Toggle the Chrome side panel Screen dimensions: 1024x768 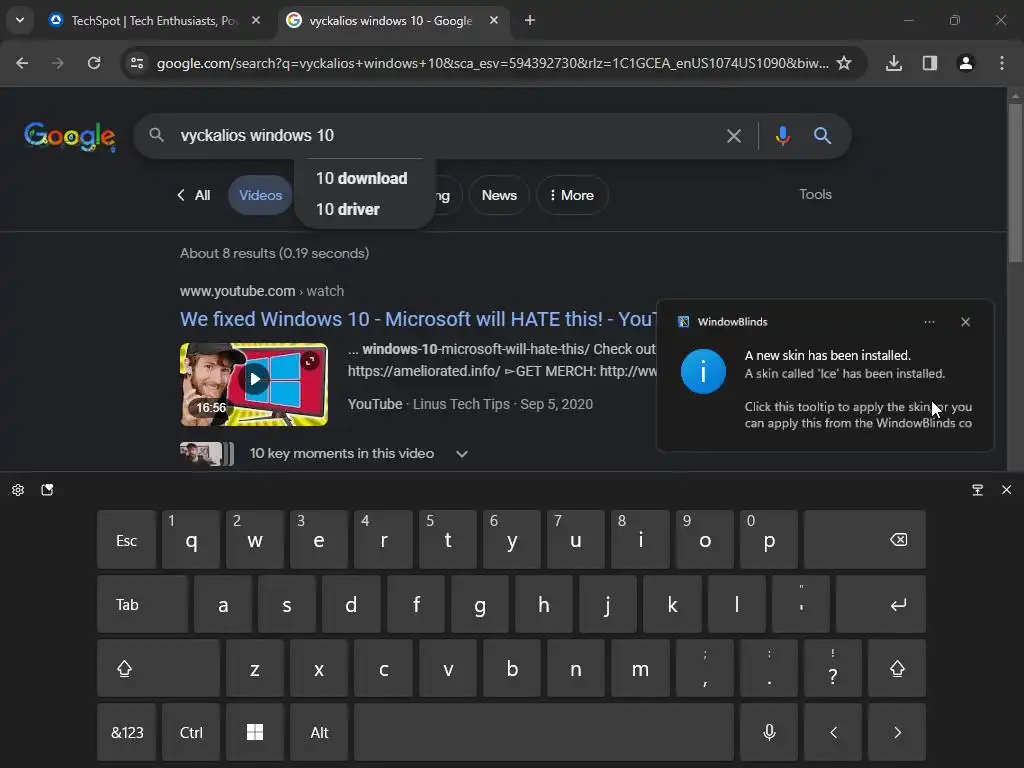[929, 63]
